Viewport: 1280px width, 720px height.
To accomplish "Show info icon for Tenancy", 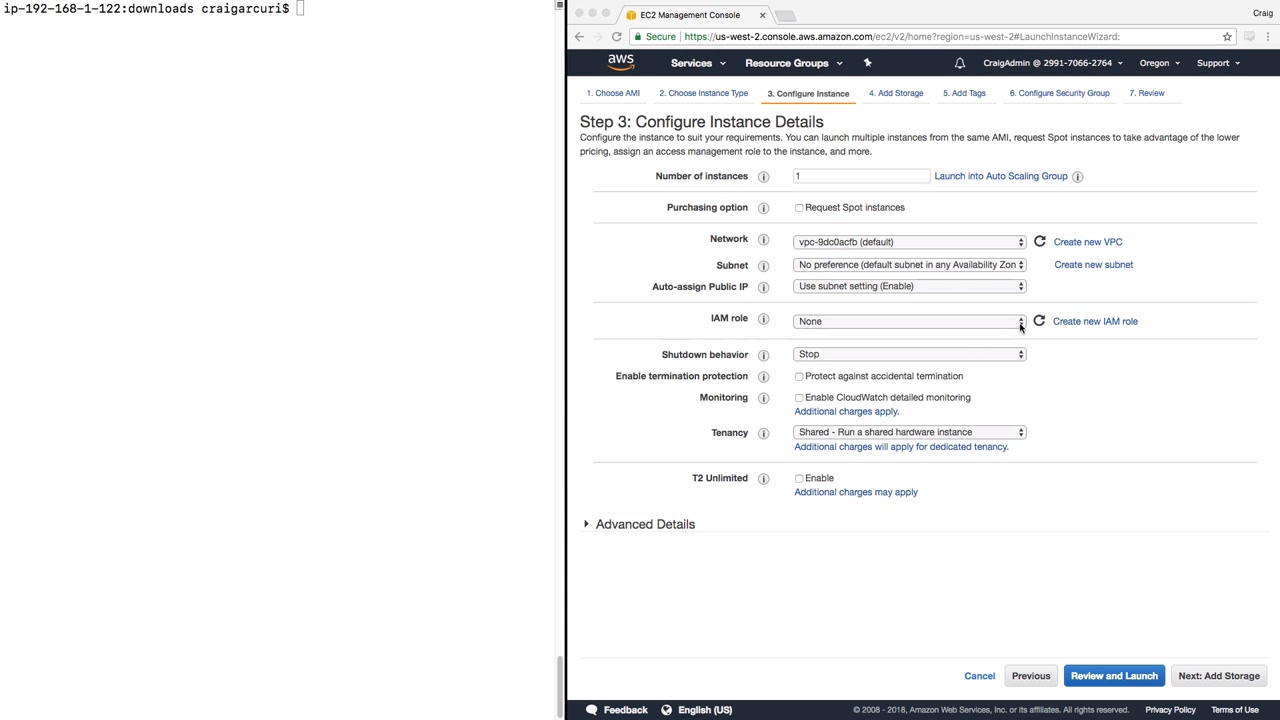I will click(x=763, y=434).
